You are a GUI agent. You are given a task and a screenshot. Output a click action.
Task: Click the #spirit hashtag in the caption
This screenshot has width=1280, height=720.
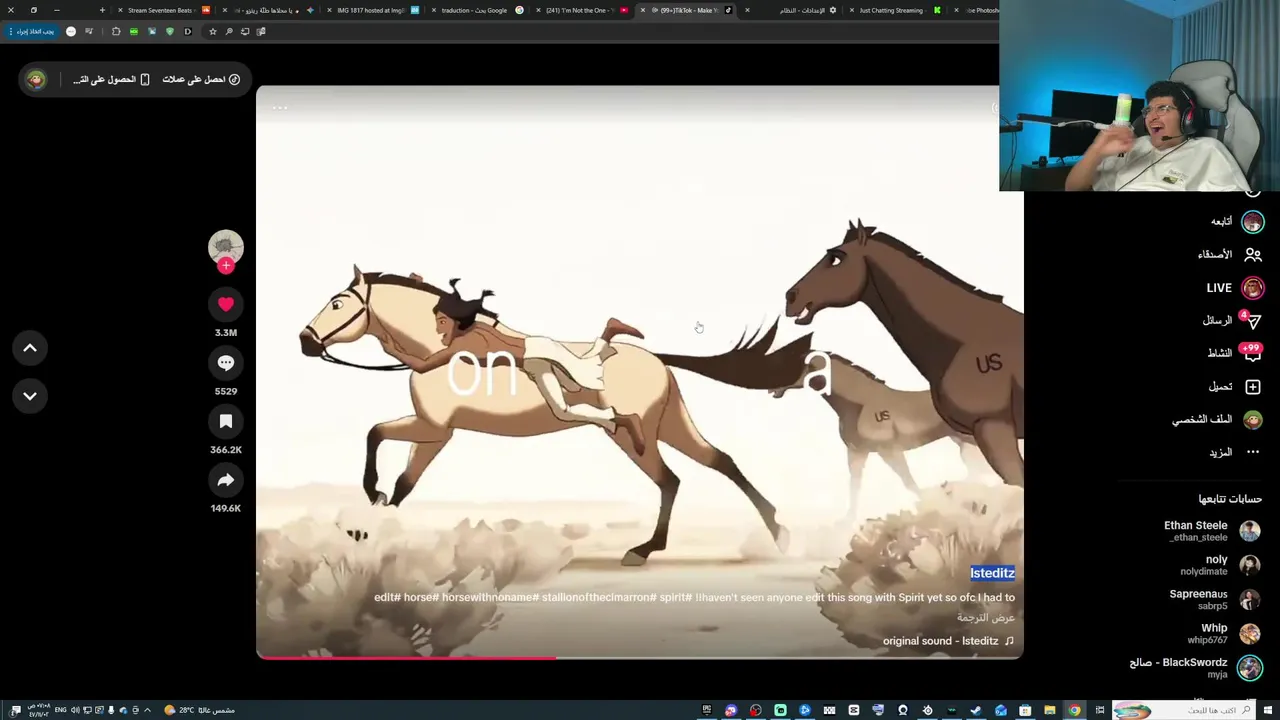coord(675,597)
